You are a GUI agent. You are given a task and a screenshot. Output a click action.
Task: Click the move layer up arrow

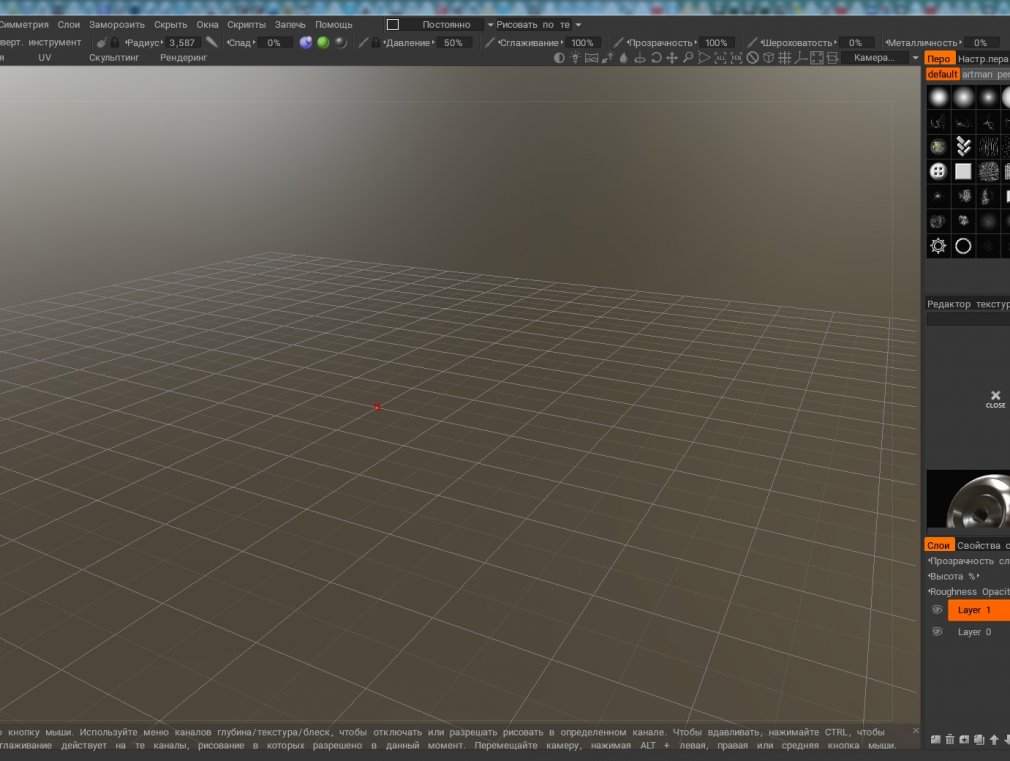[x=994, y=740]
